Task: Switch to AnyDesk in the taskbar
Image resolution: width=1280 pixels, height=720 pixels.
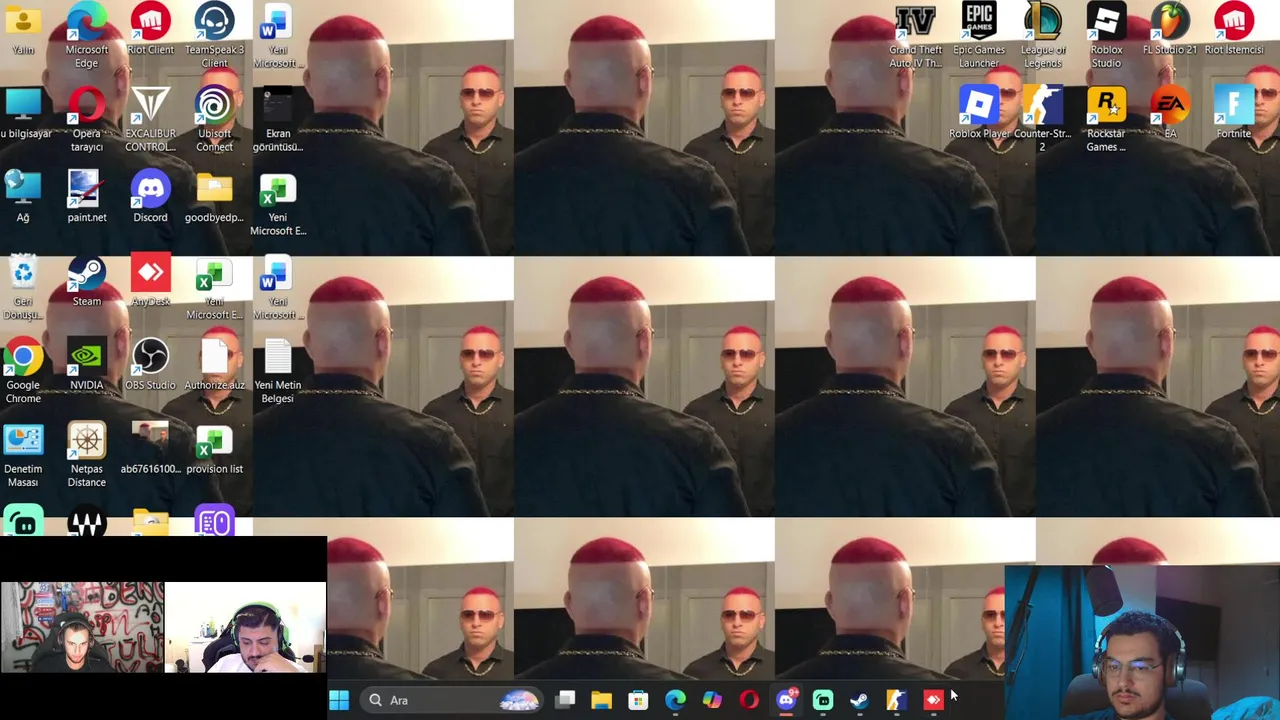Action: coord(933,700)
